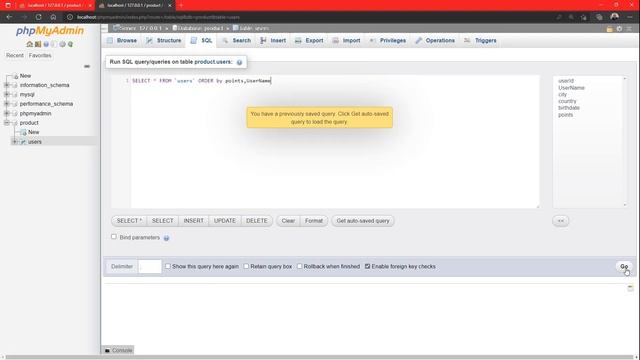Open the browser more options menu
This screenshot has width=640, height=360.
630,17
